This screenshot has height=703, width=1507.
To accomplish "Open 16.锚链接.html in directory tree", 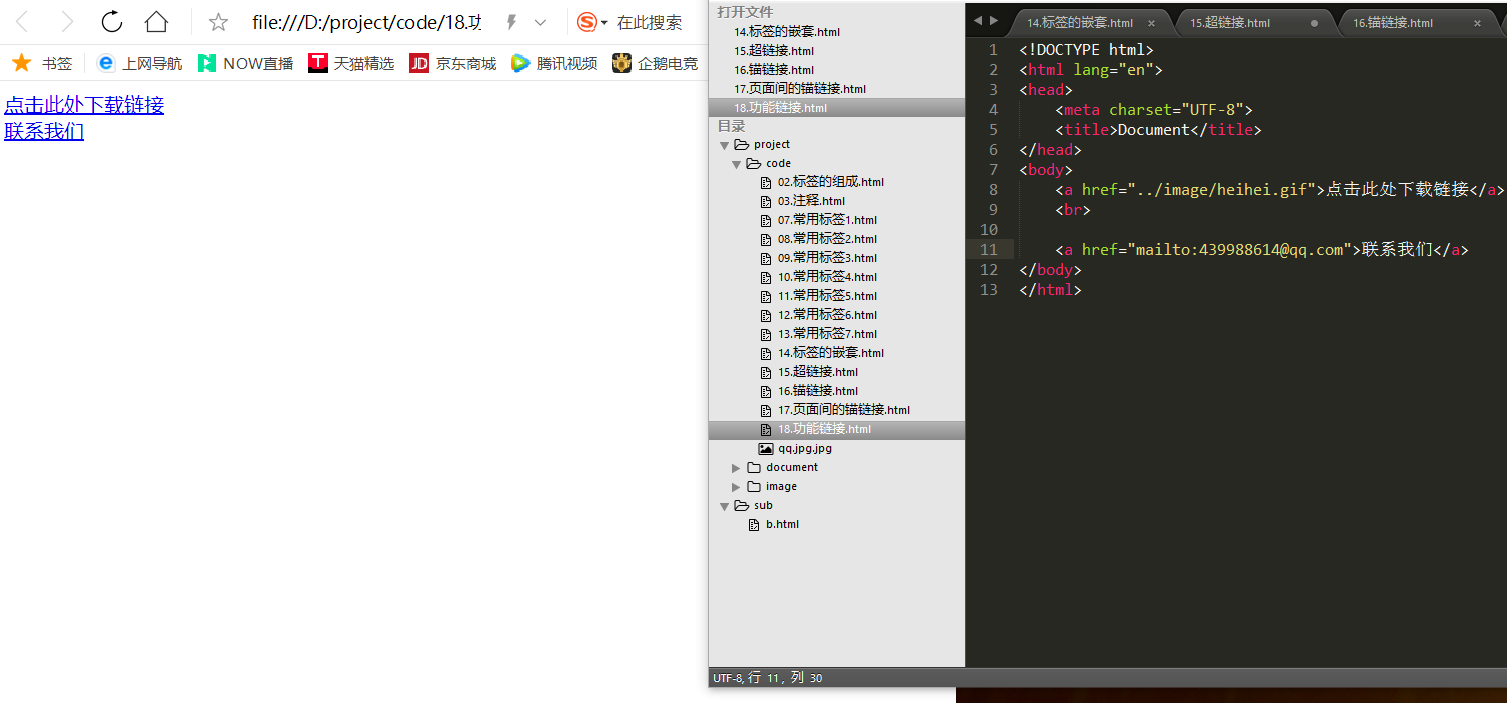I will pos(818,391).
